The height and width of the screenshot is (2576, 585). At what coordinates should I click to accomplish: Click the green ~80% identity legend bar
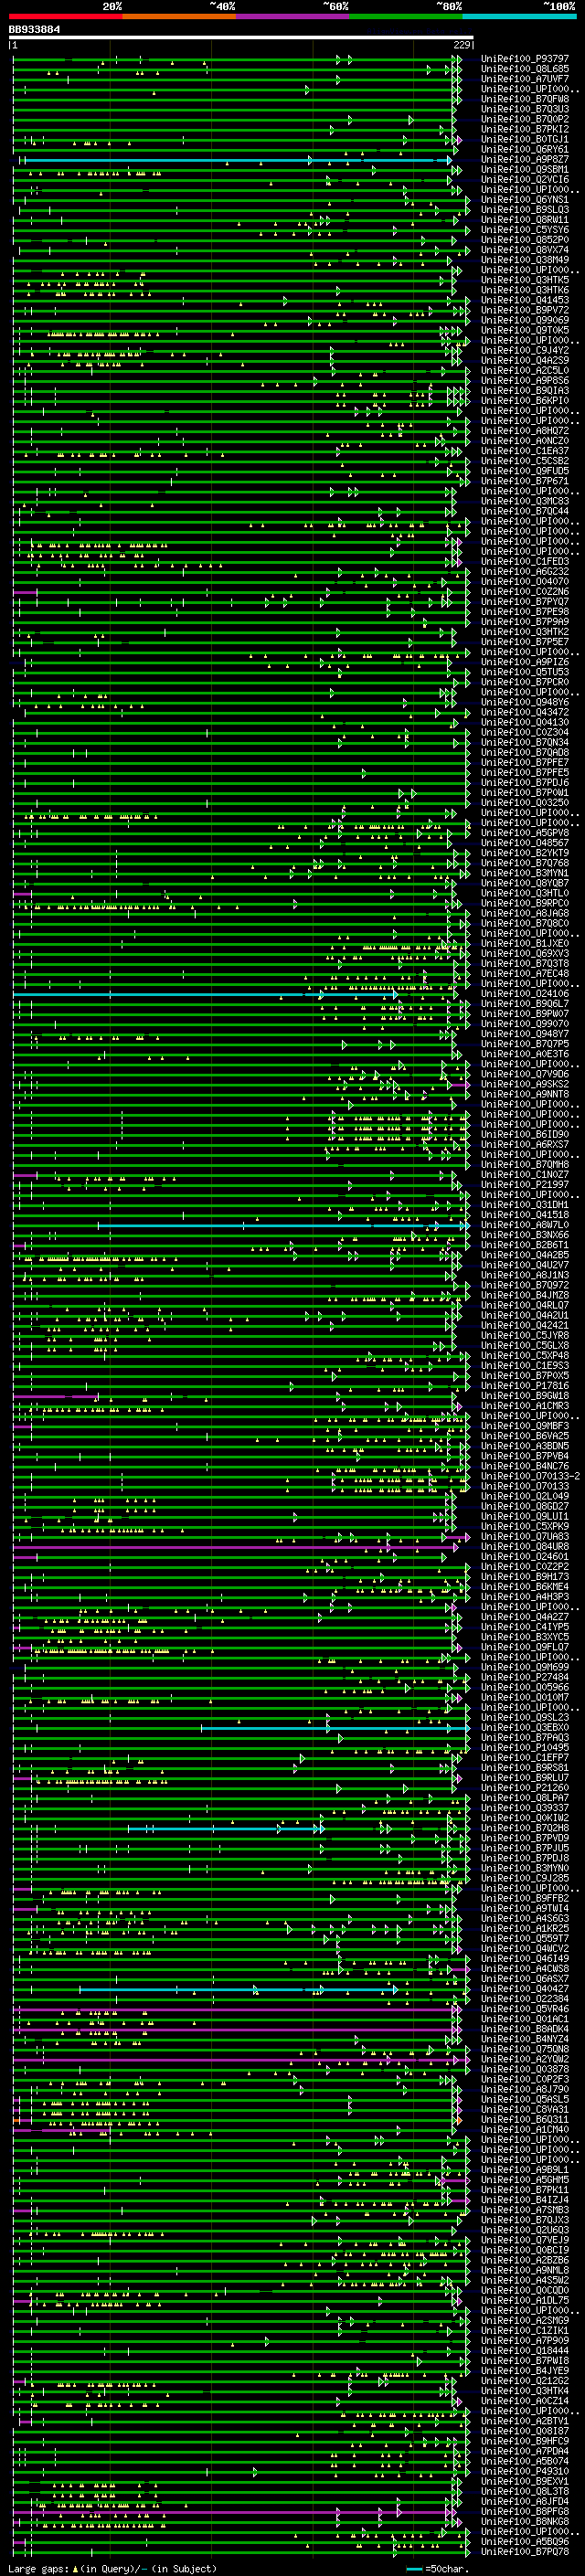click(406, 17)
